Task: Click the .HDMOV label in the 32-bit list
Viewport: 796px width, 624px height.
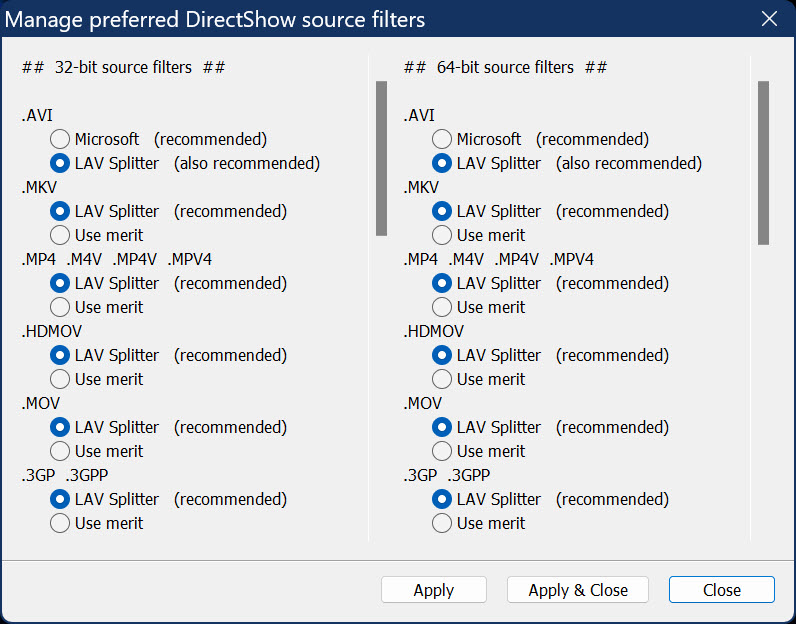Action: pyautogui.click(x=52, y=331)
